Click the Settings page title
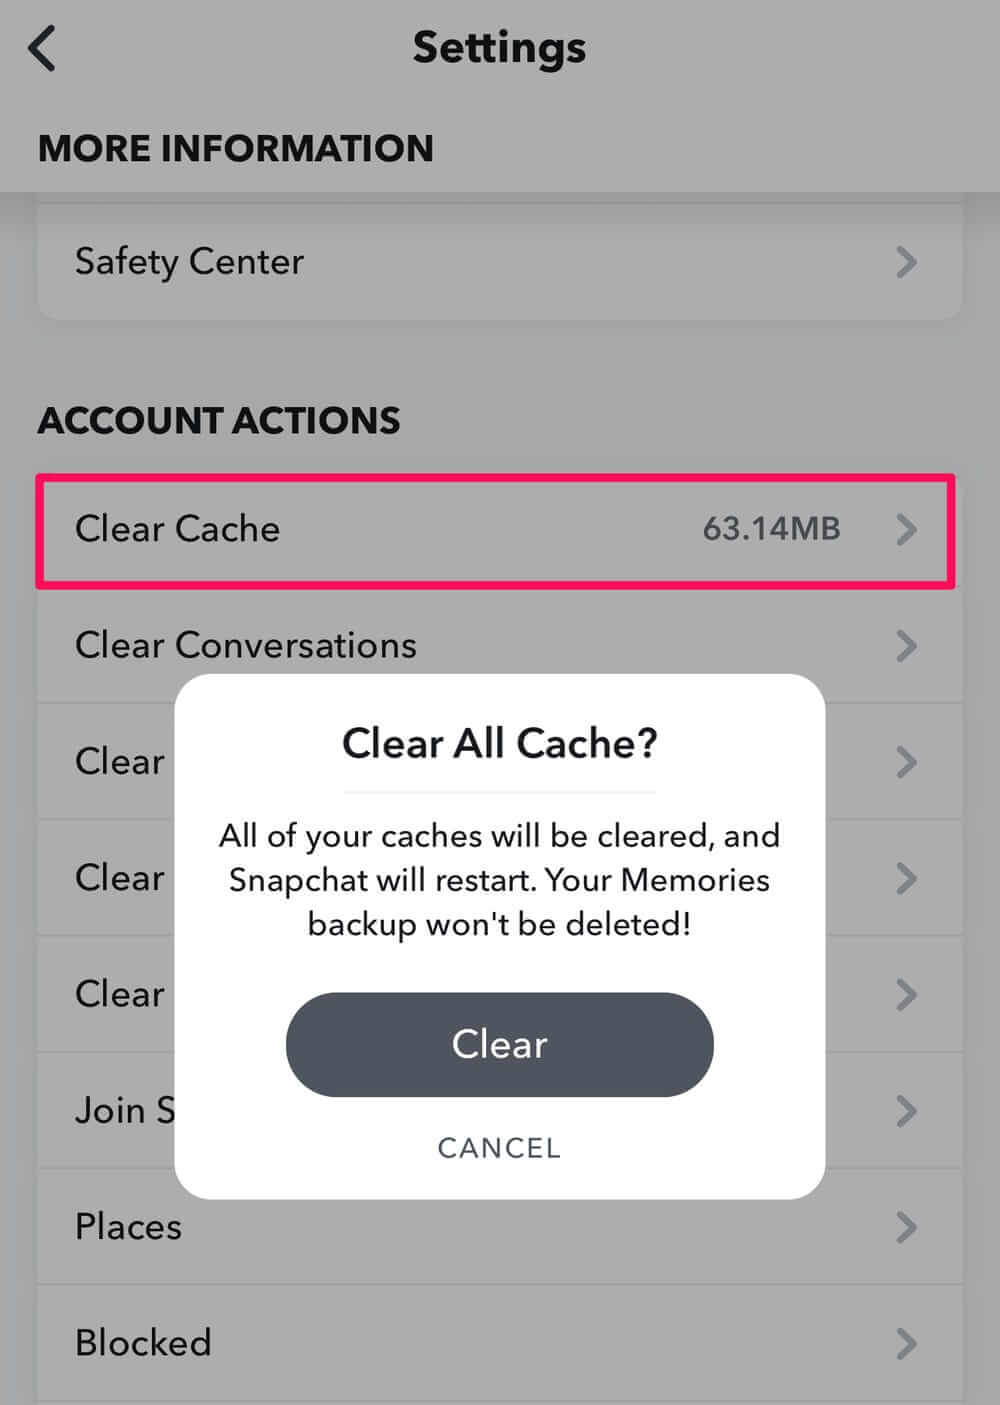The image size is (1000, 1405). 499,48
